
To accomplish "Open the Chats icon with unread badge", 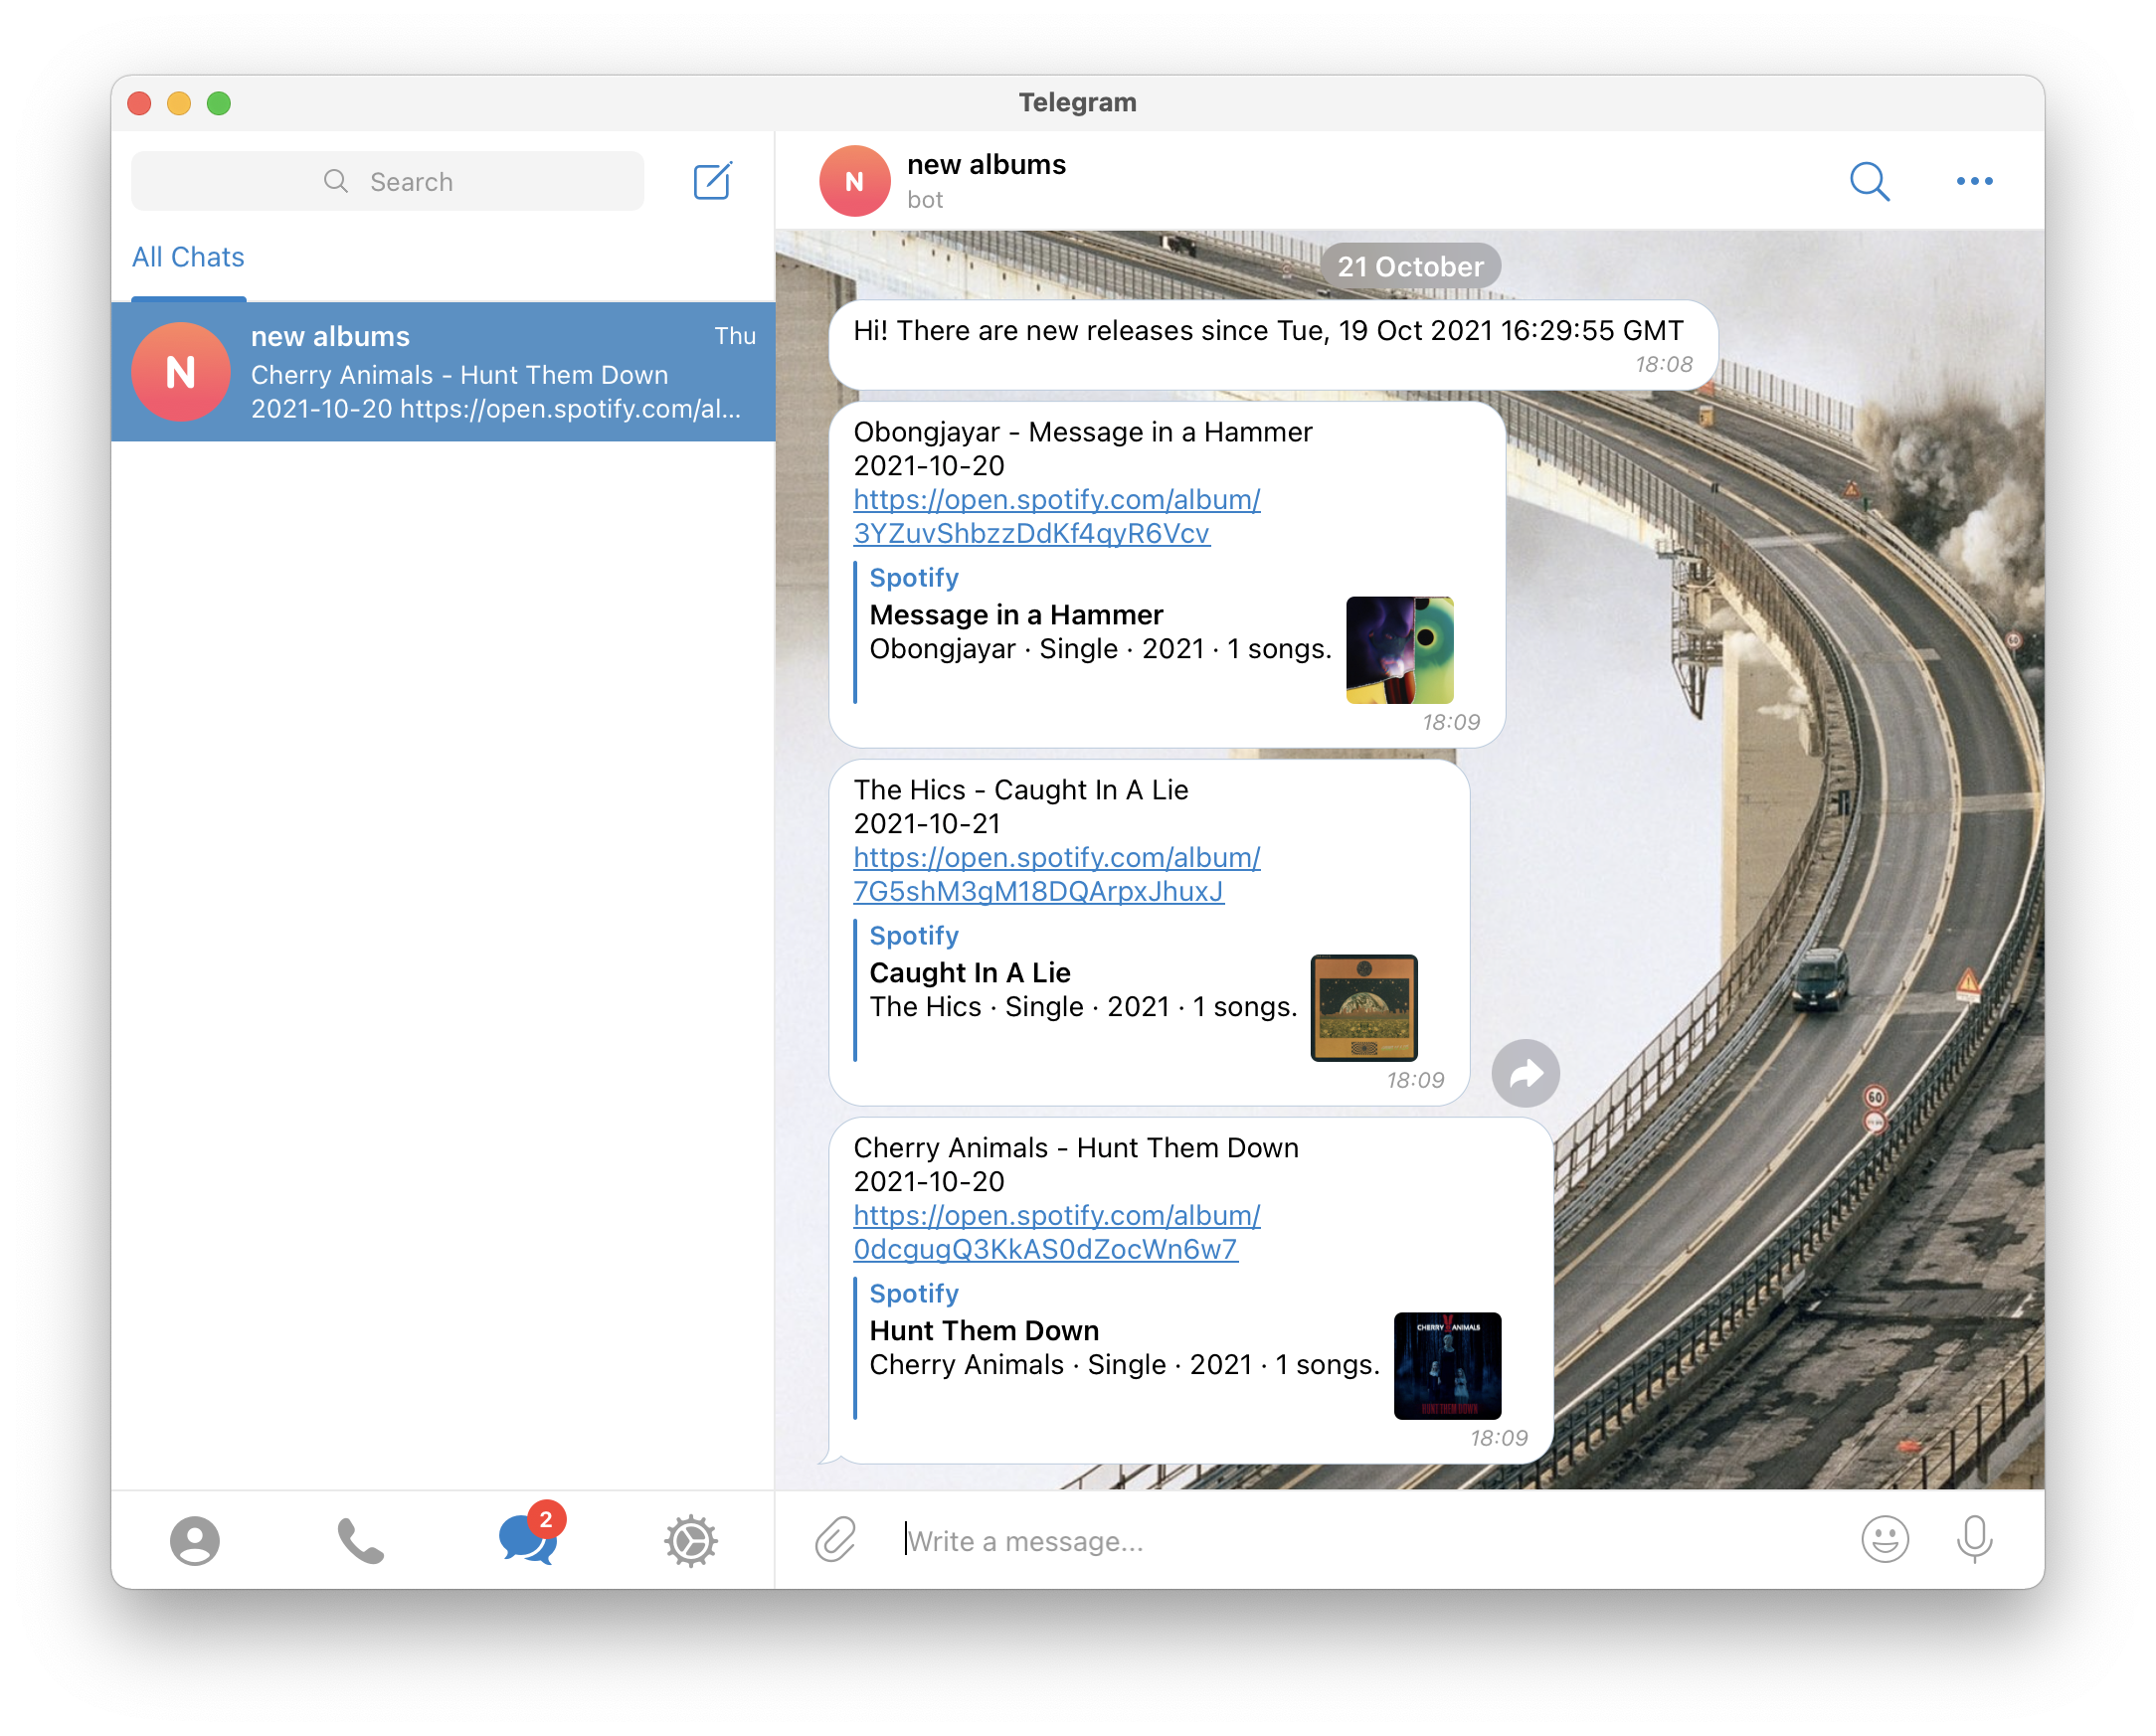I will (x=527, y=1540).
